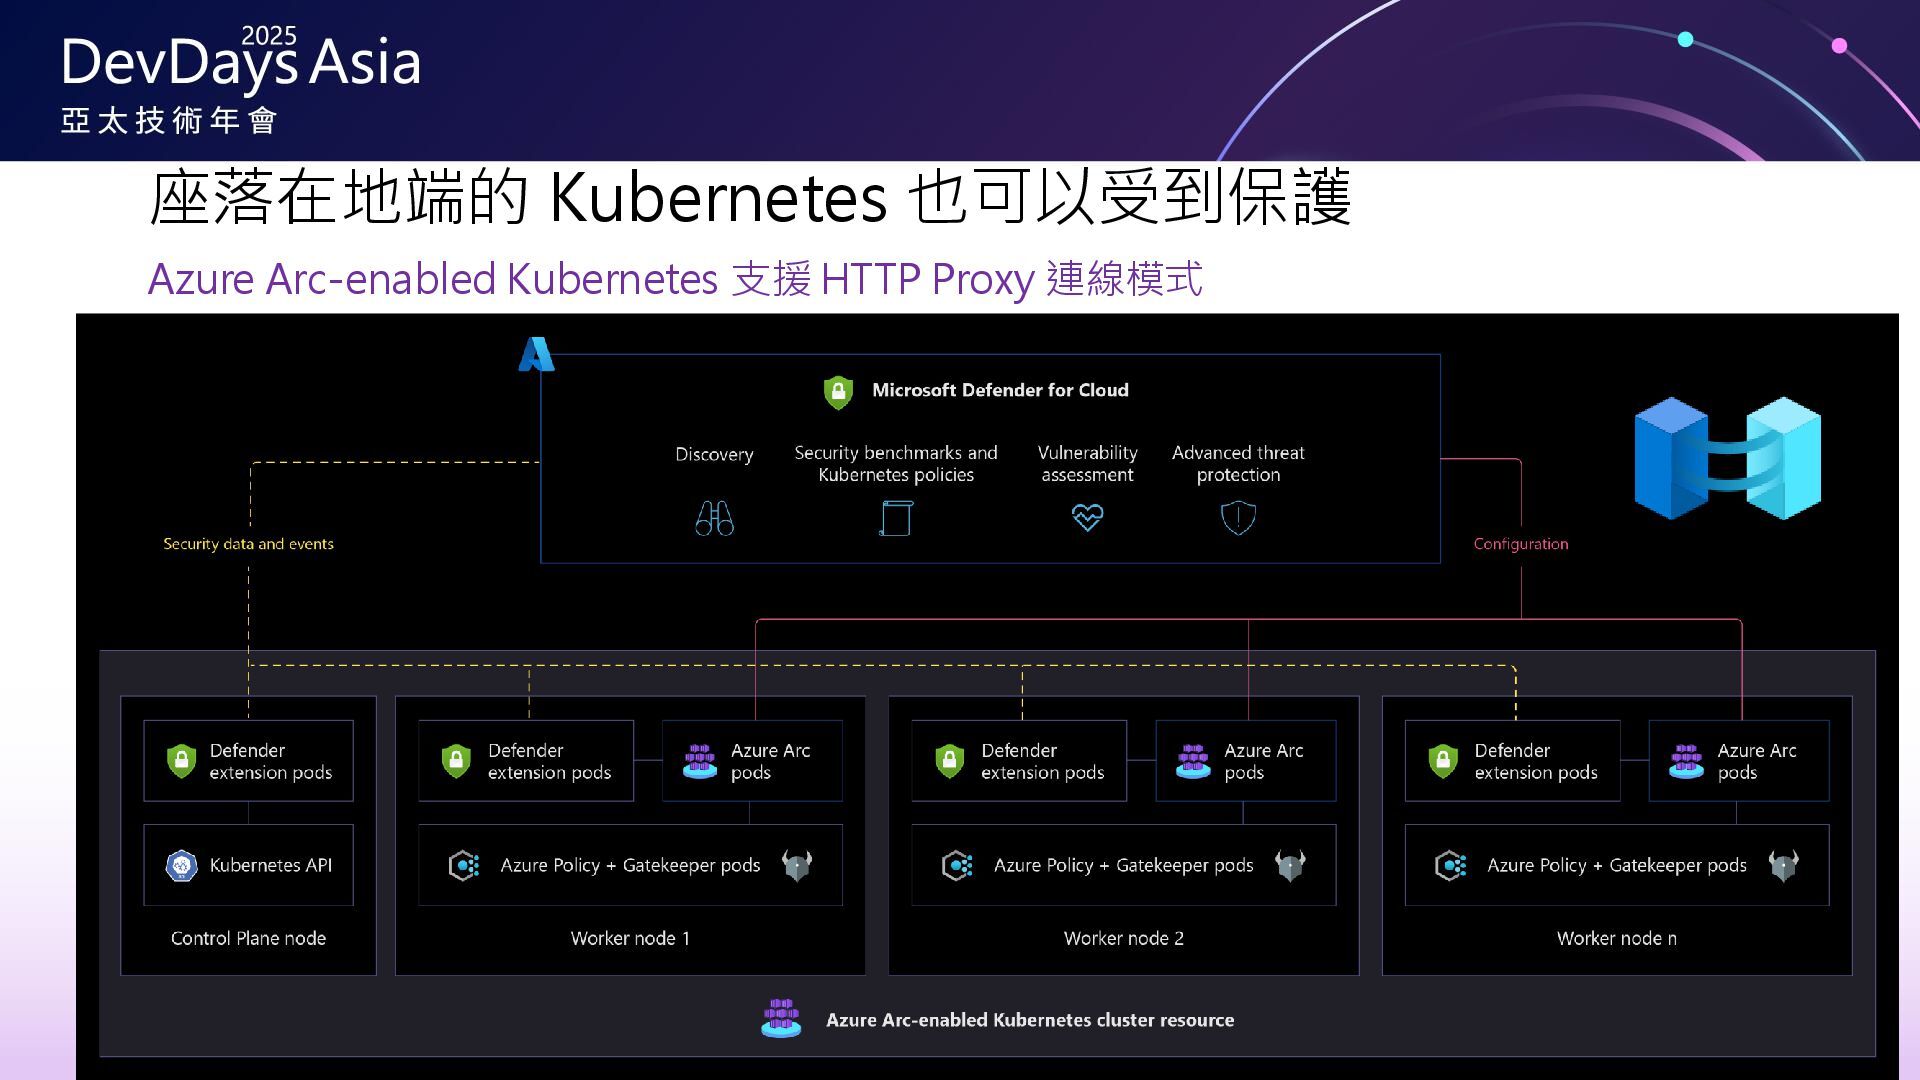Click the Worker node 1 caption
1920x1080 pixels.
click(x=630, y=938)
